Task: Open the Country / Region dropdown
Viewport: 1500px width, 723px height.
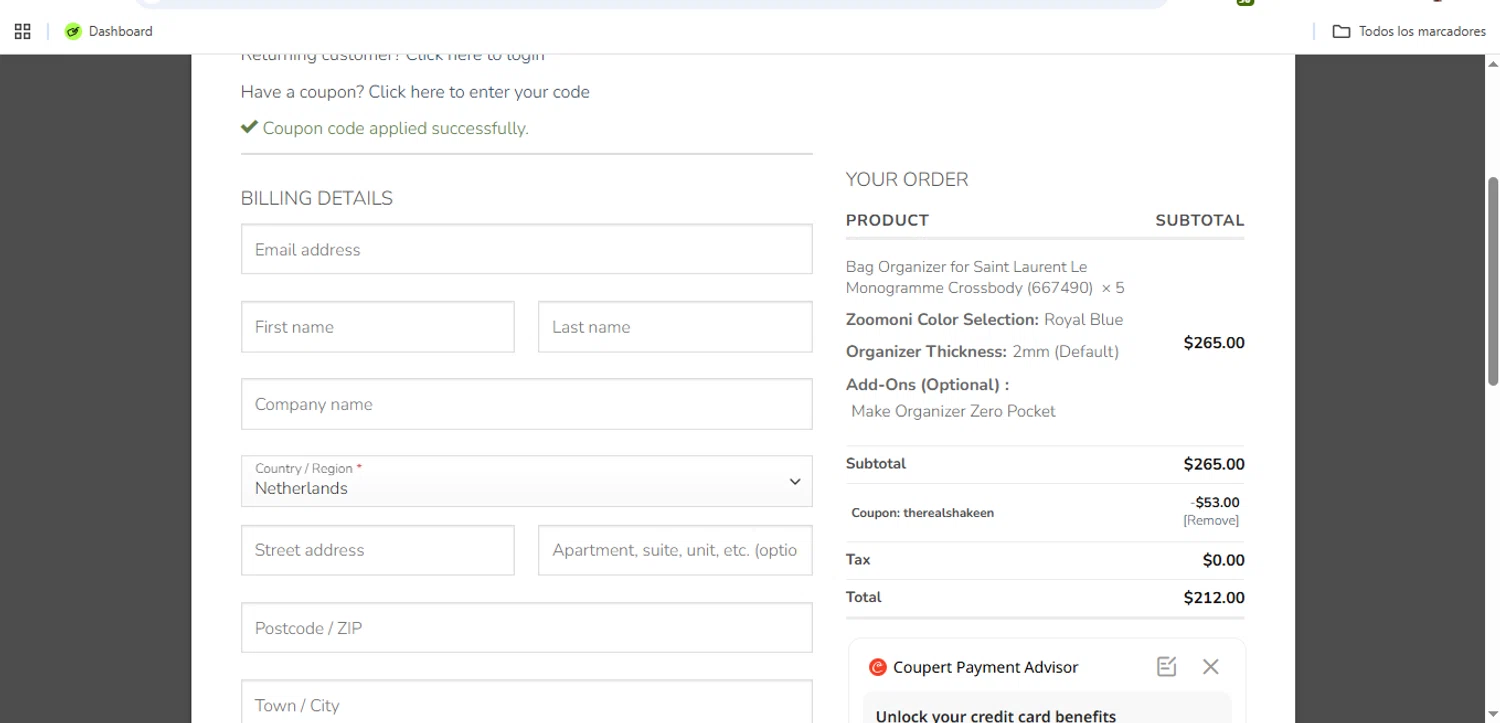Action: click(526, 481)
